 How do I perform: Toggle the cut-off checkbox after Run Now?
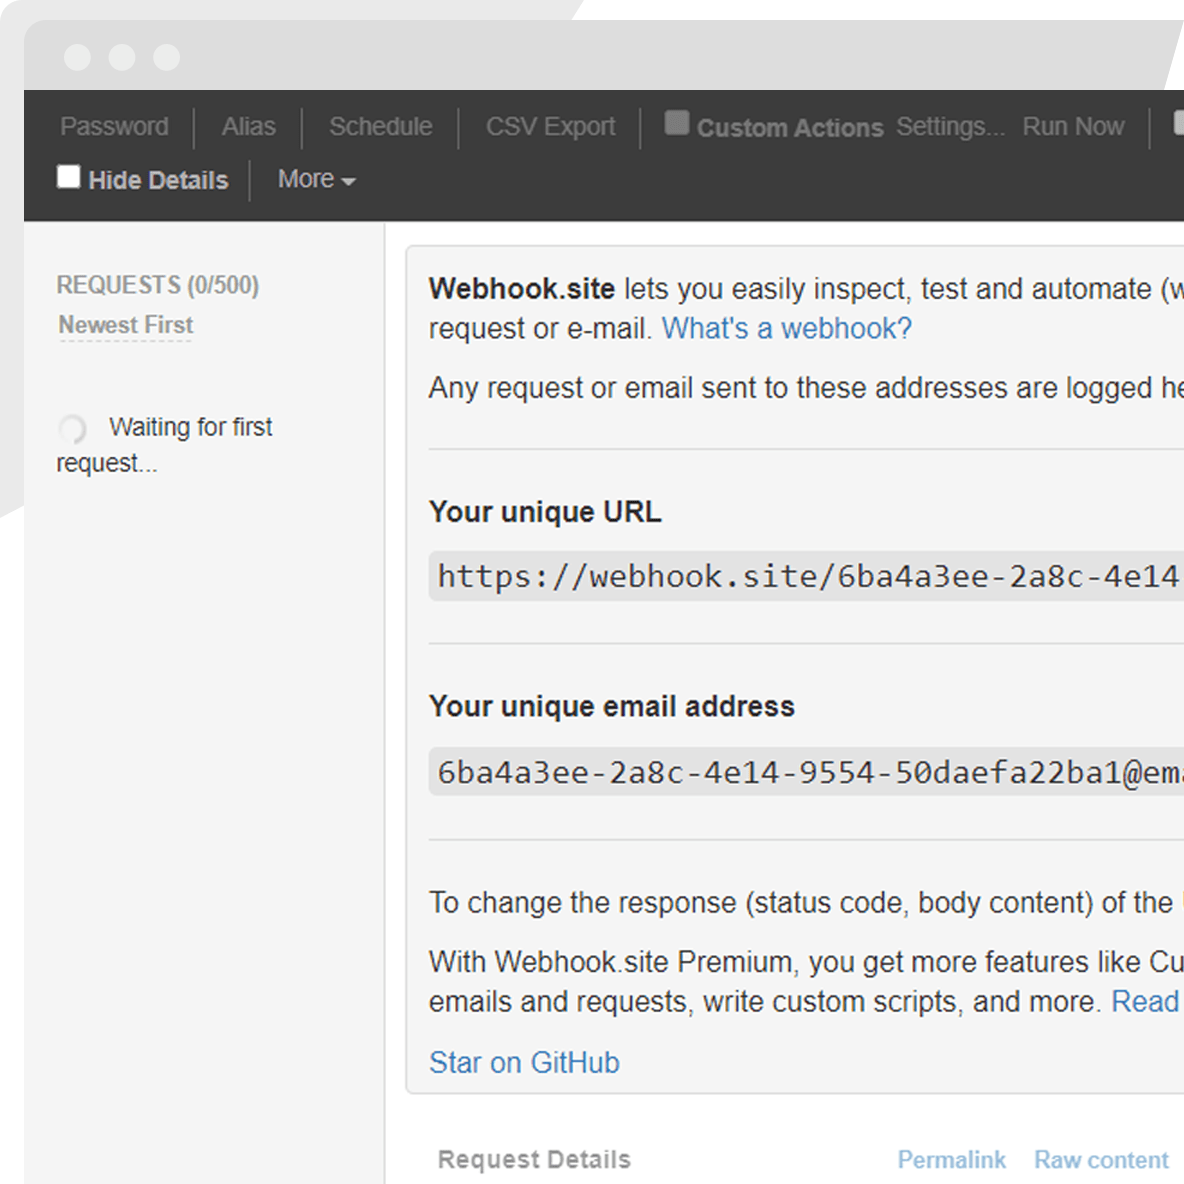pos(1178,124)
